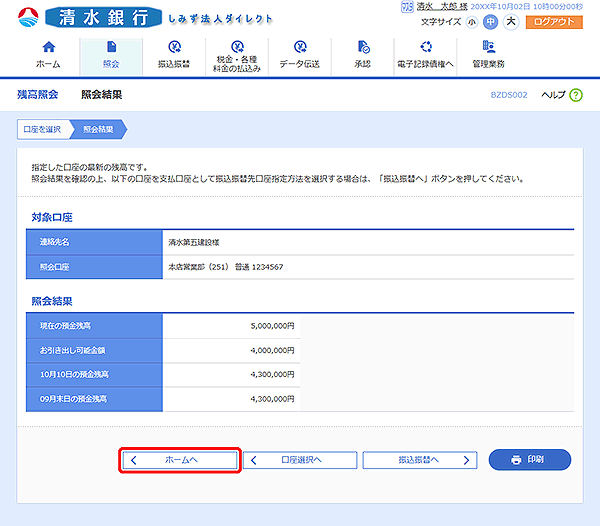
Task: Open the 照会 inquiry document icon
Action: pyautogui.click(x=111, y=47)
